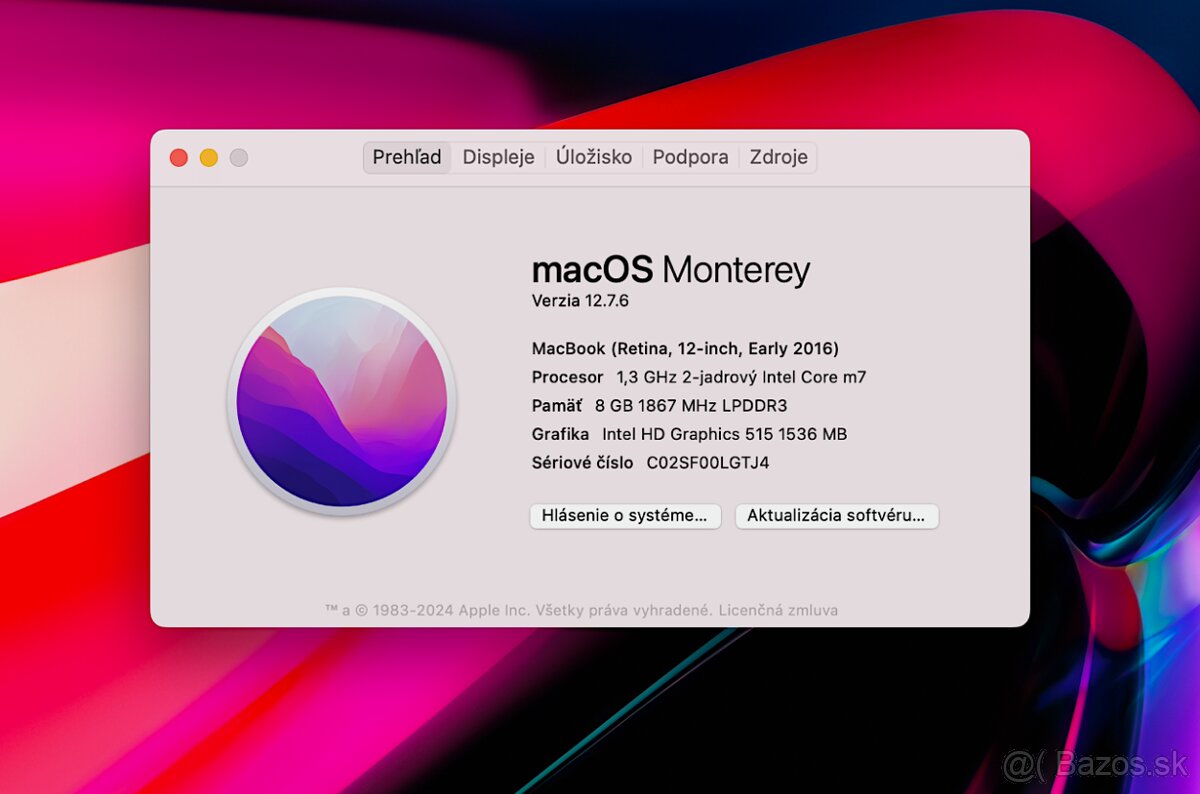The width and height of the screenshot is (1200, 794).
Task: Click the greyed-out zoom window button
Action: click(x=239, y=158)
